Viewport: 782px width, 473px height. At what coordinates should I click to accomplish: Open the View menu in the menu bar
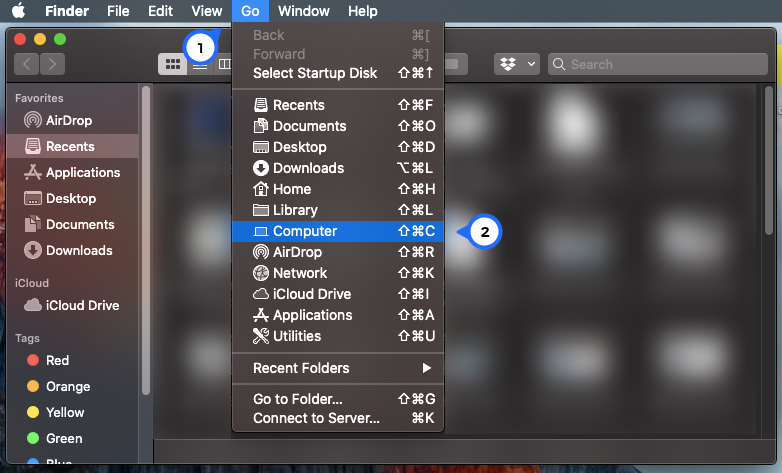click(206, 11)
